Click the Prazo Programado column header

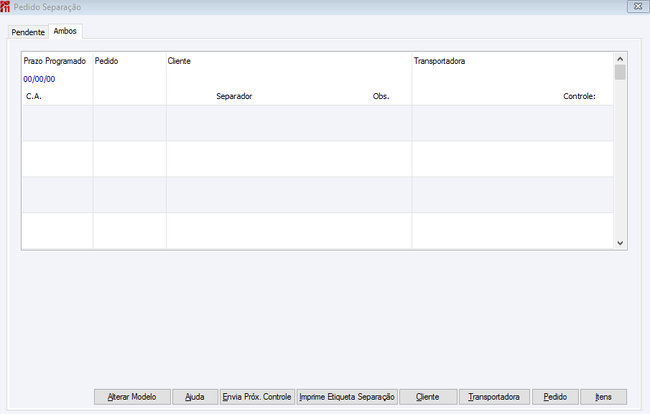(55, 61)
